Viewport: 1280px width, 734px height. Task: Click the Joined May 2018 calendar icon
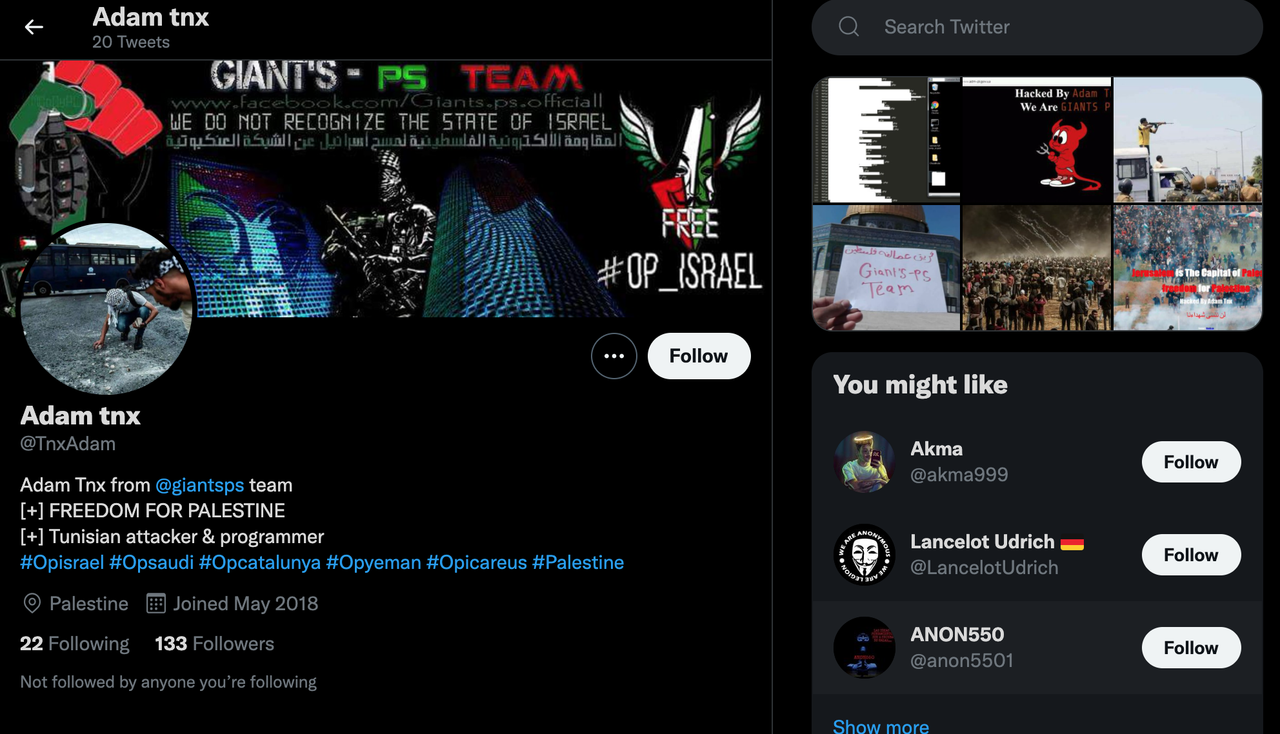coord(156,603)
